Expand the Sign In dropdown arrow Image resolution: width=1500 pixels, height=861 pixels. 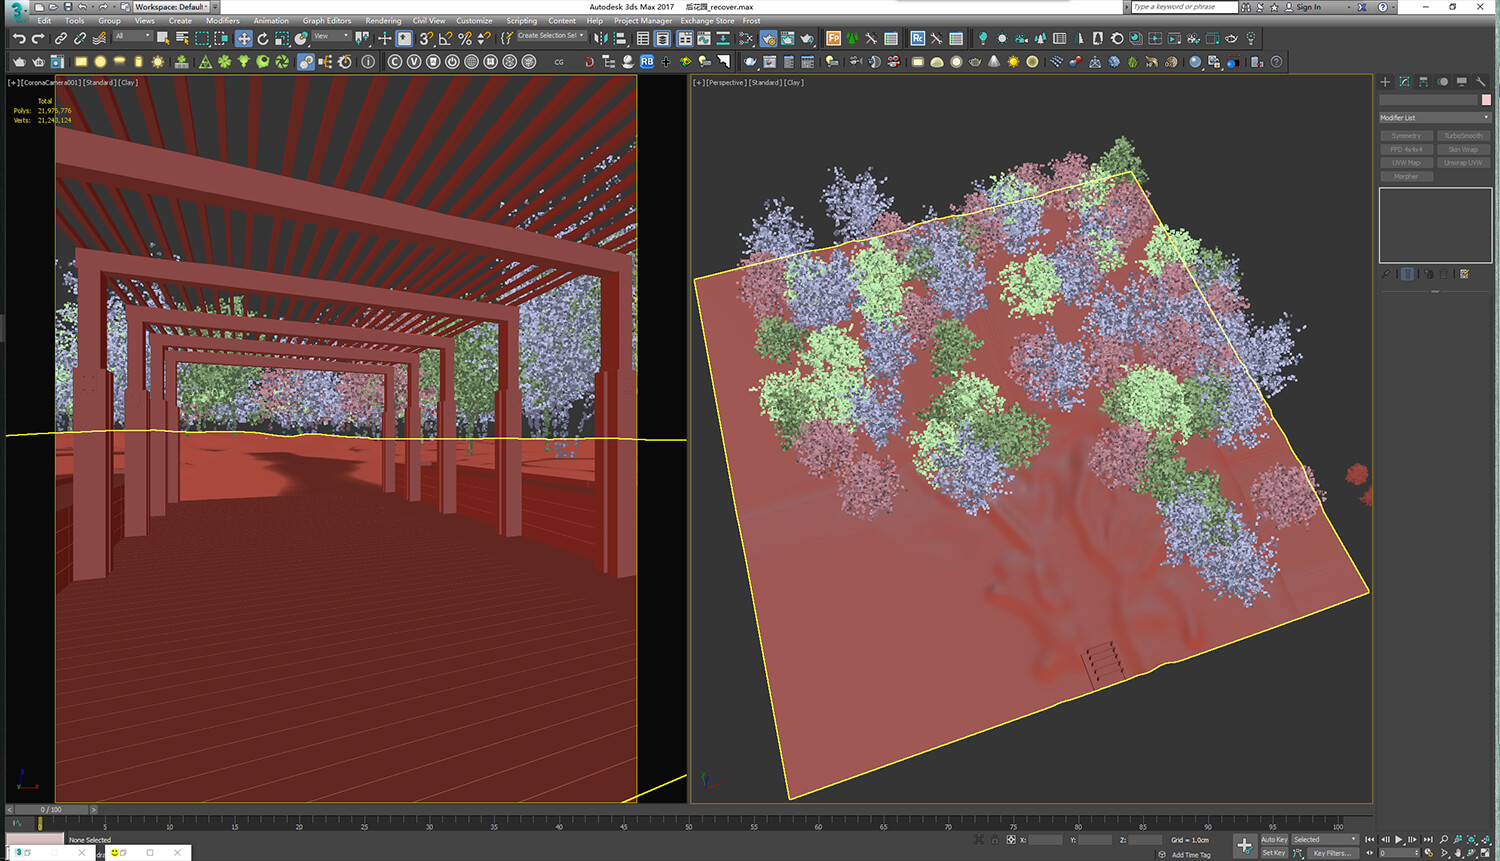click(x=1348, y=7)
